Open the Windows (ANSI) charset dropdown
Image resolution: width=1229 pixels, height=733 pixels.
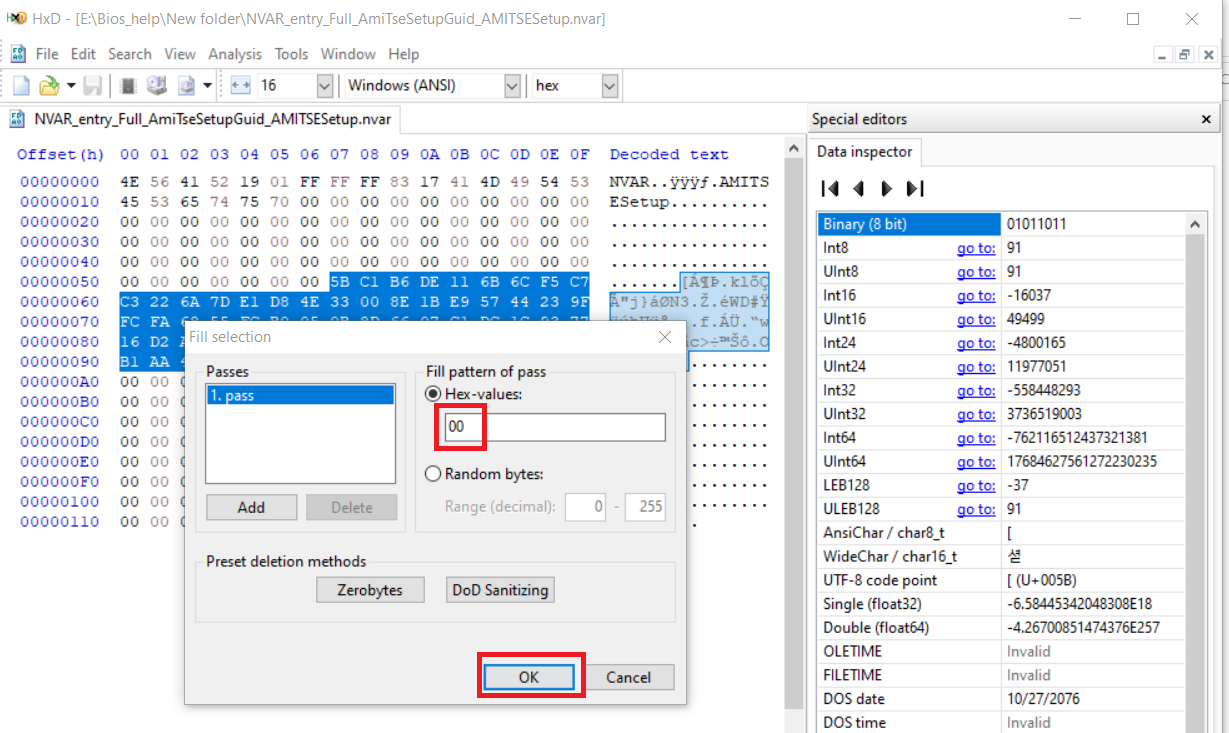[512, 86]
